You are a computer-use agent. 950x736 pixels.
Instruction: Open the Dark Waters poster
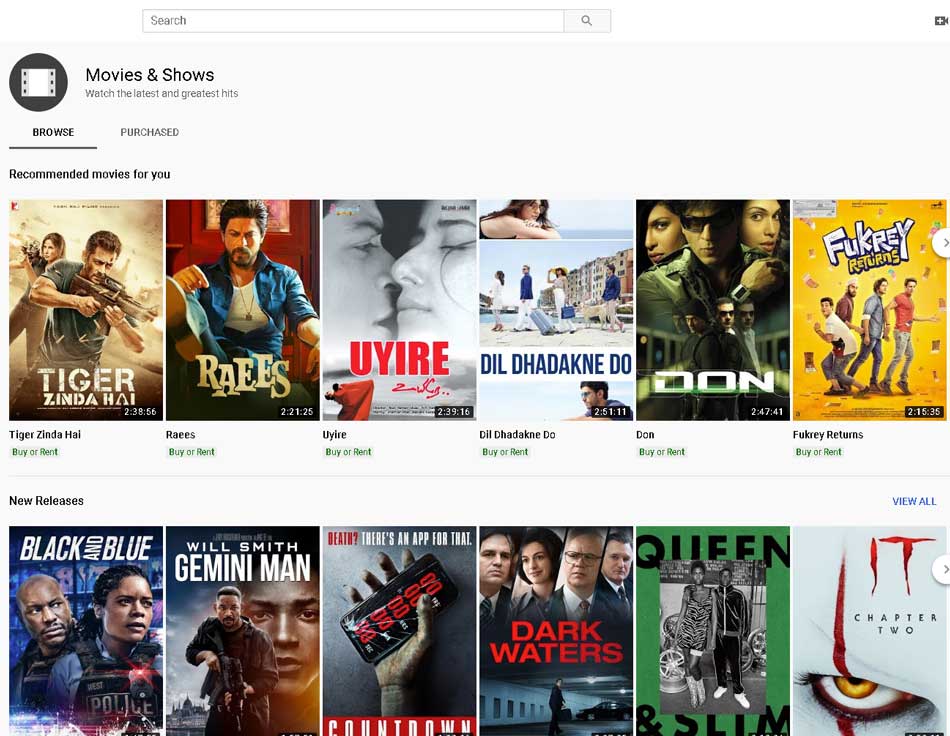[556, 631]
